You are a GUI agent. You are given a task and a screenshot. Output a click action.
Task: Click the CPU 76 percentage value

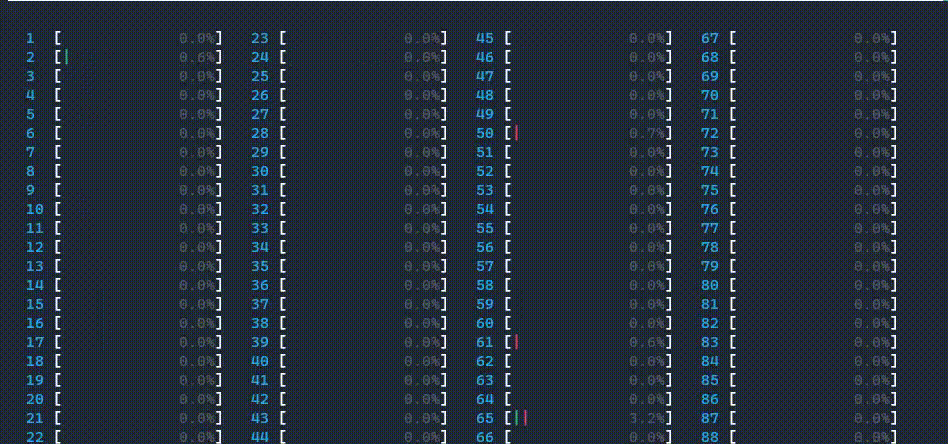point(872,209)
